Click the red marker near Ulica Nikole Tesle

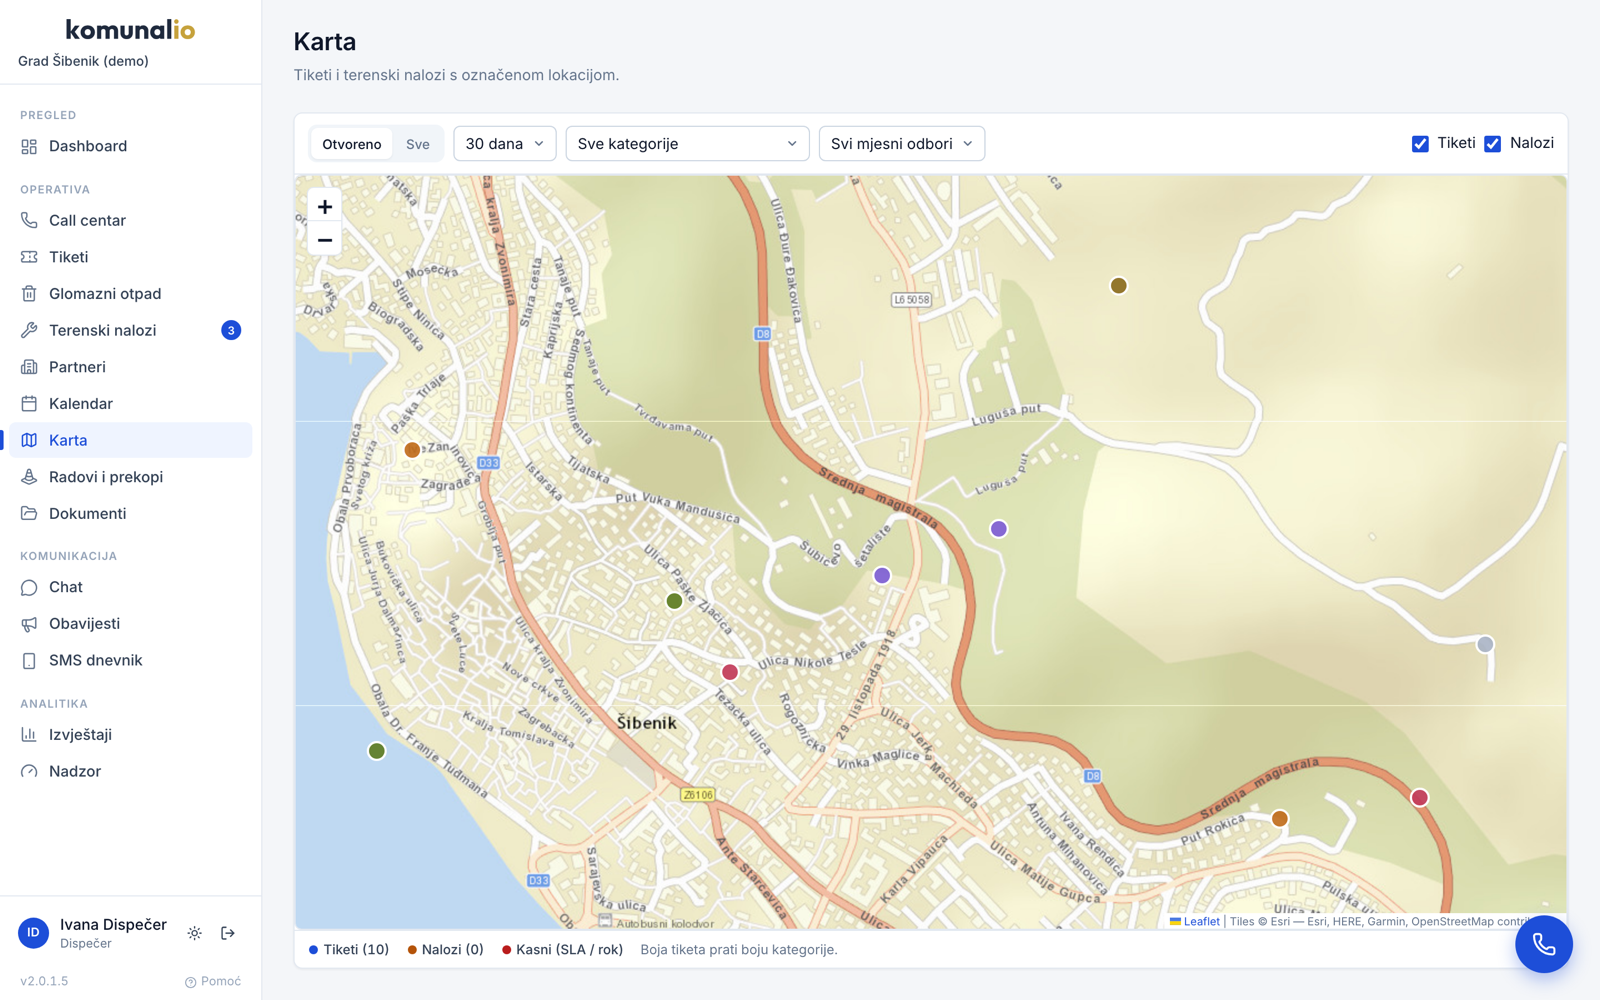point(730,672)
